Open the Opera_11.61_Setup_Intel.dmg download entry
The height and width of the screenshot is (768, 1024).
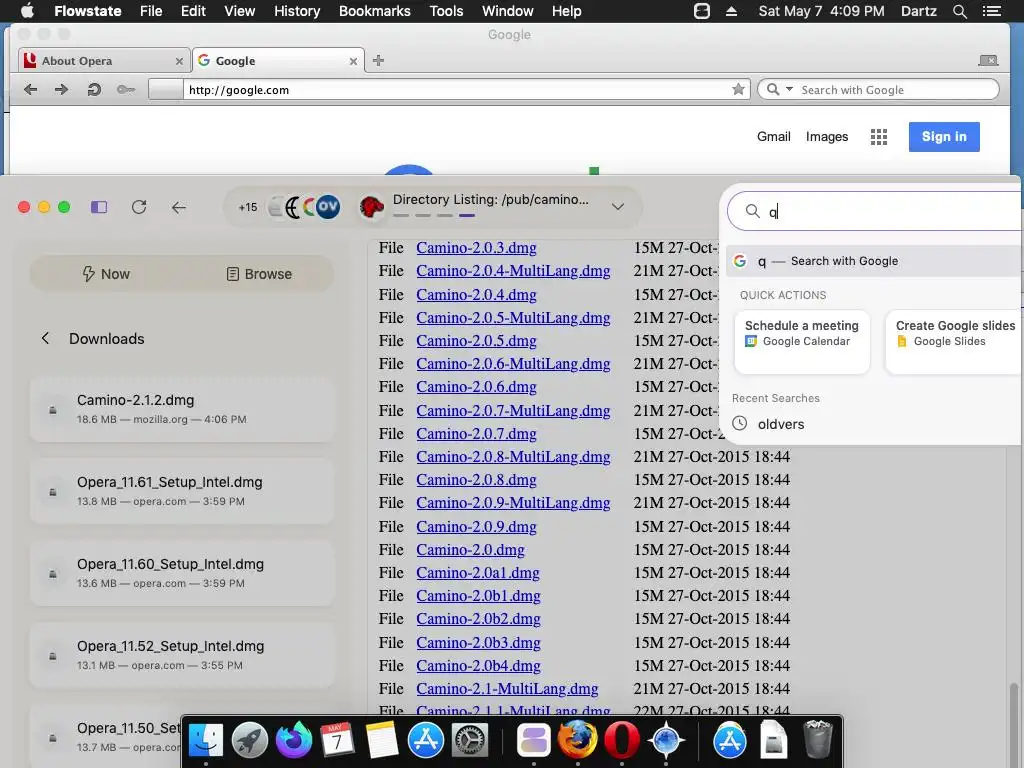(x=182, y=490)
